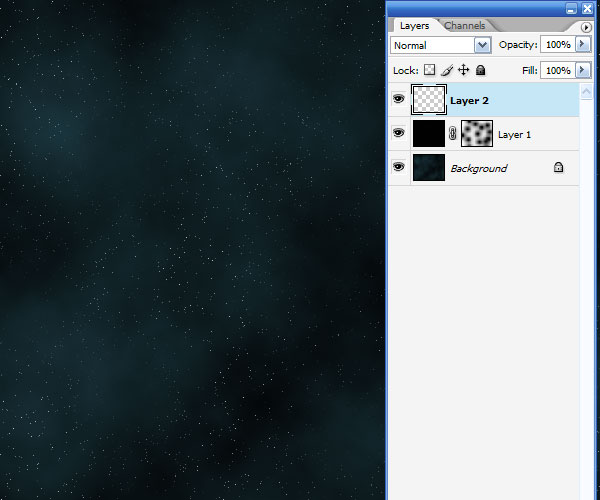
Task: Select the Layer 1 mask thumbnail
Action: pyautogui.click(x=477, y=133)
